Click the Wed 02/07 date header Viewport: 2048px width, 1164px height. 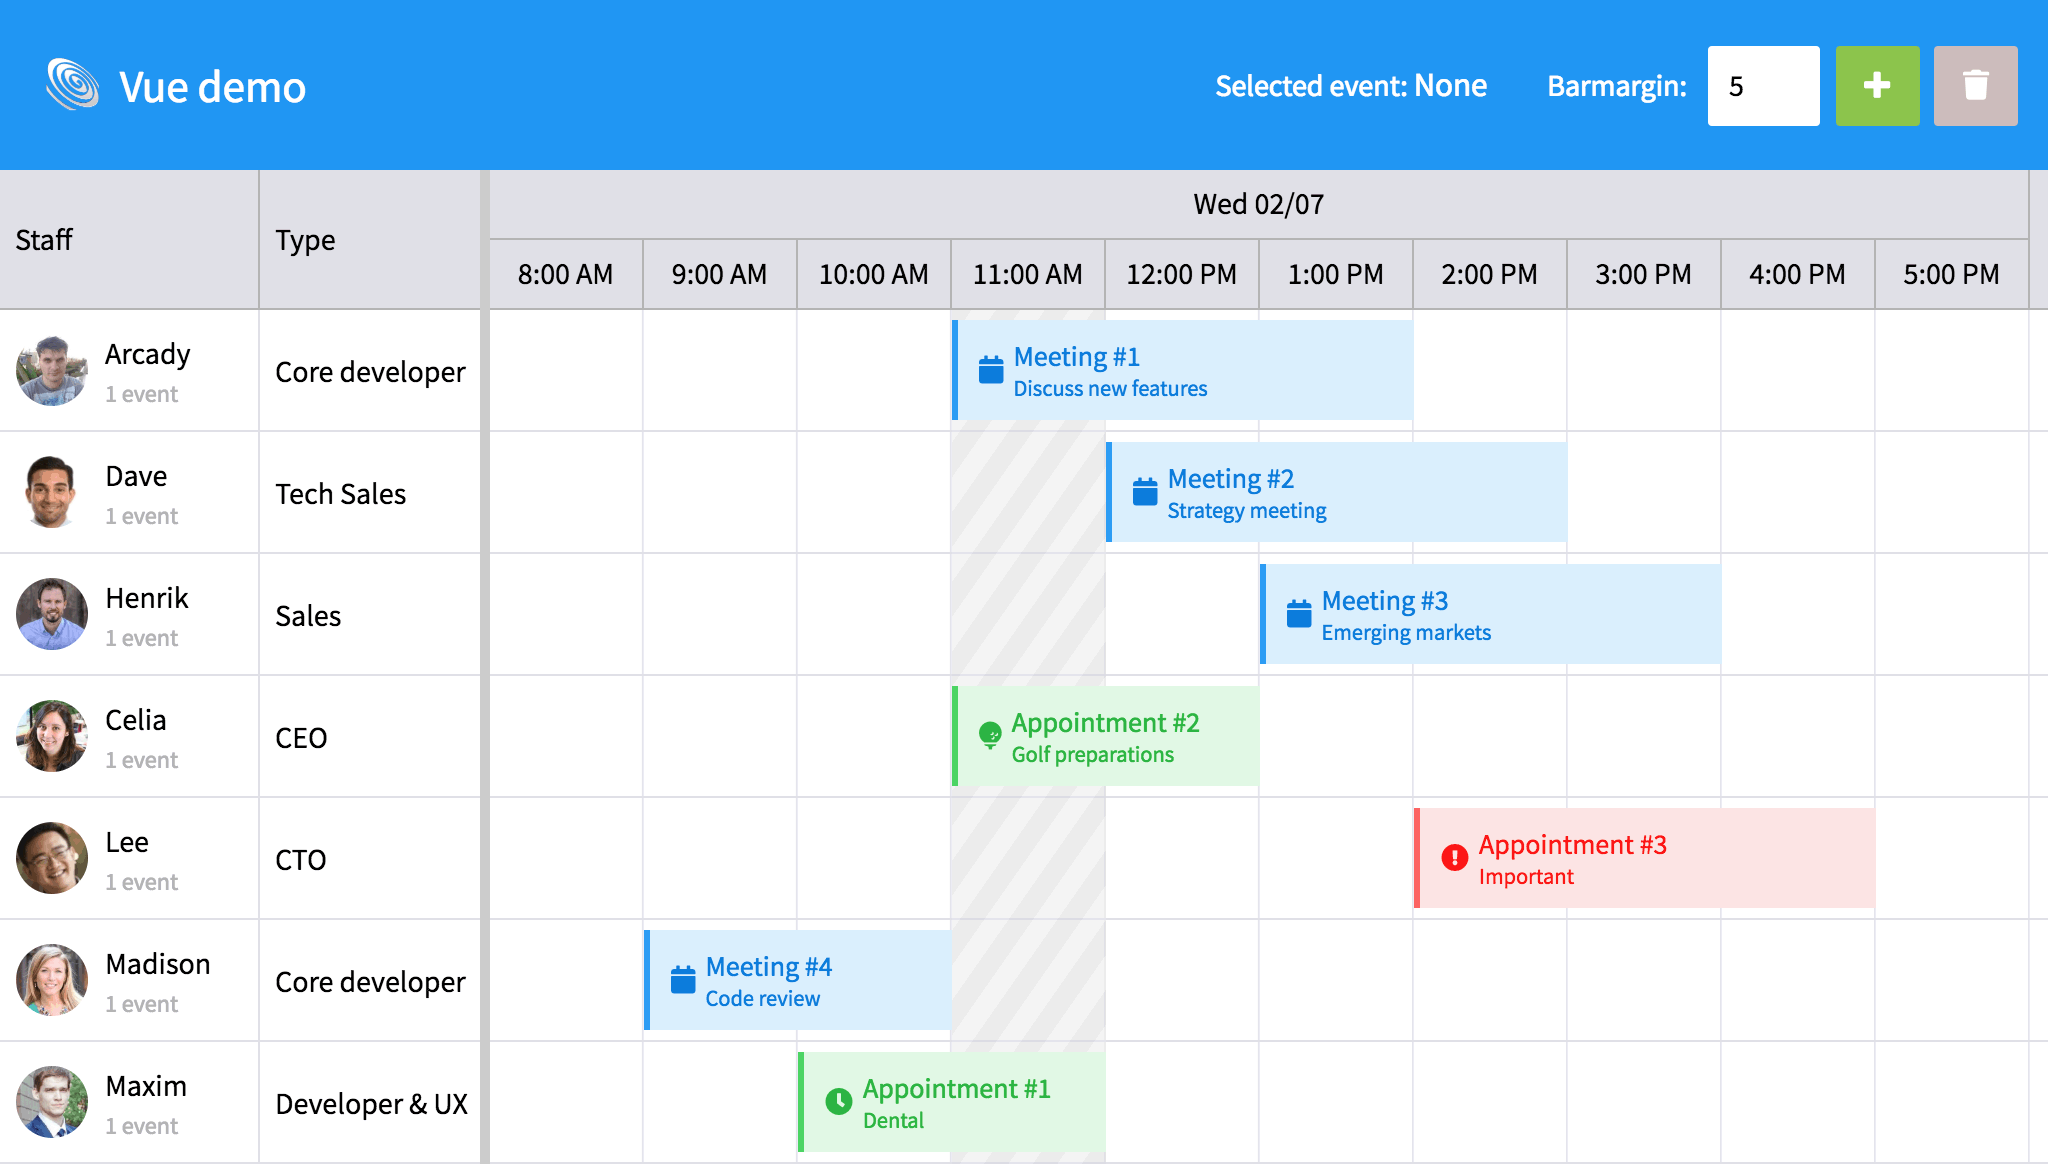click(x=1258, y=204)
